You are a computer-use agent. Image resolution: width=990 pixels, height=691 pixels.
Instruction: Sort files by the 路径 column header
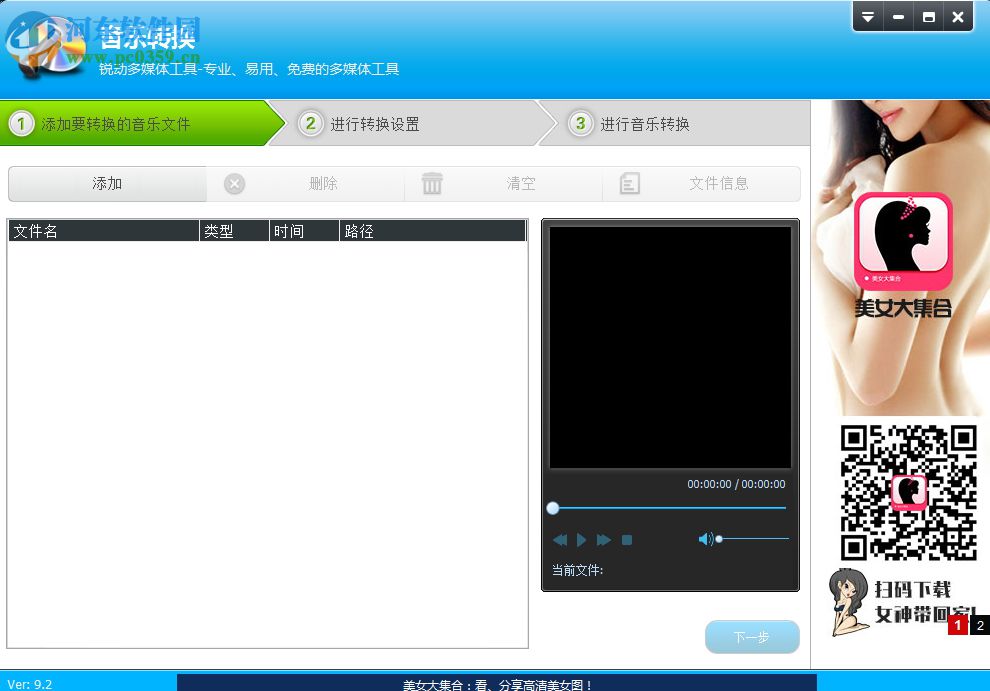coord(358,230)
